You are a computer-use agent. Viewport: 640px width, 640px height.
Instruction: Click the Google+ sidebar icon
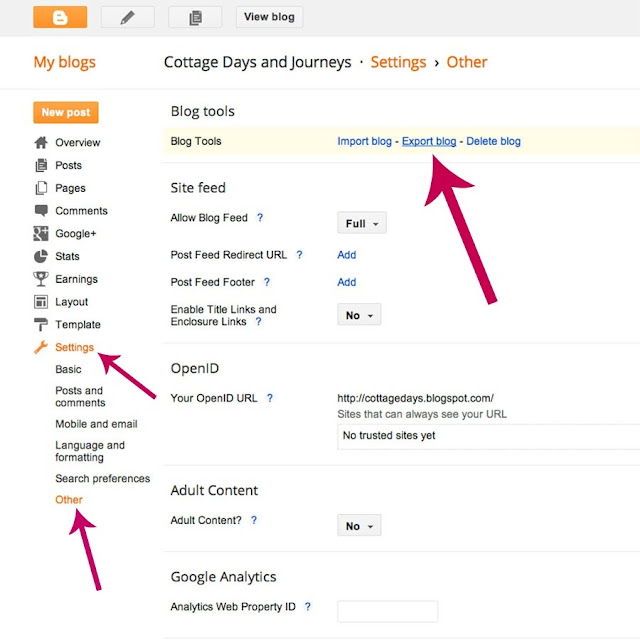(x=41, y=233)
